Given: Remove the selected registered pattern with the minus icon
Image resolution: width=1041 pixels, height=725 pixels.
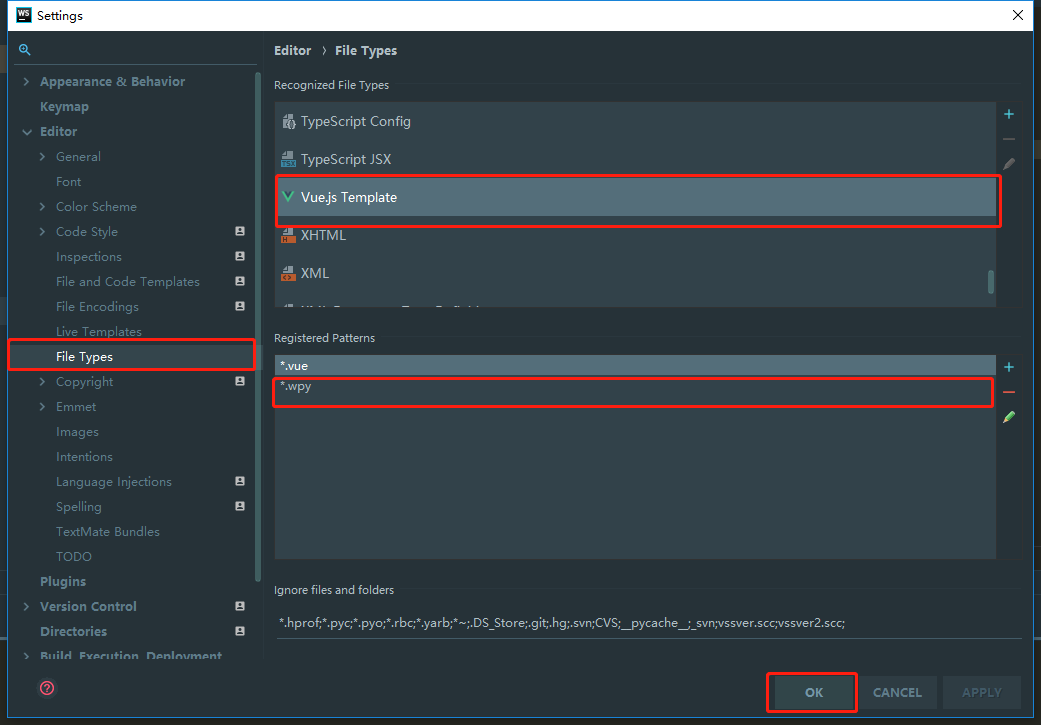Looking at the screenshot, I should tap(1009, 393).
